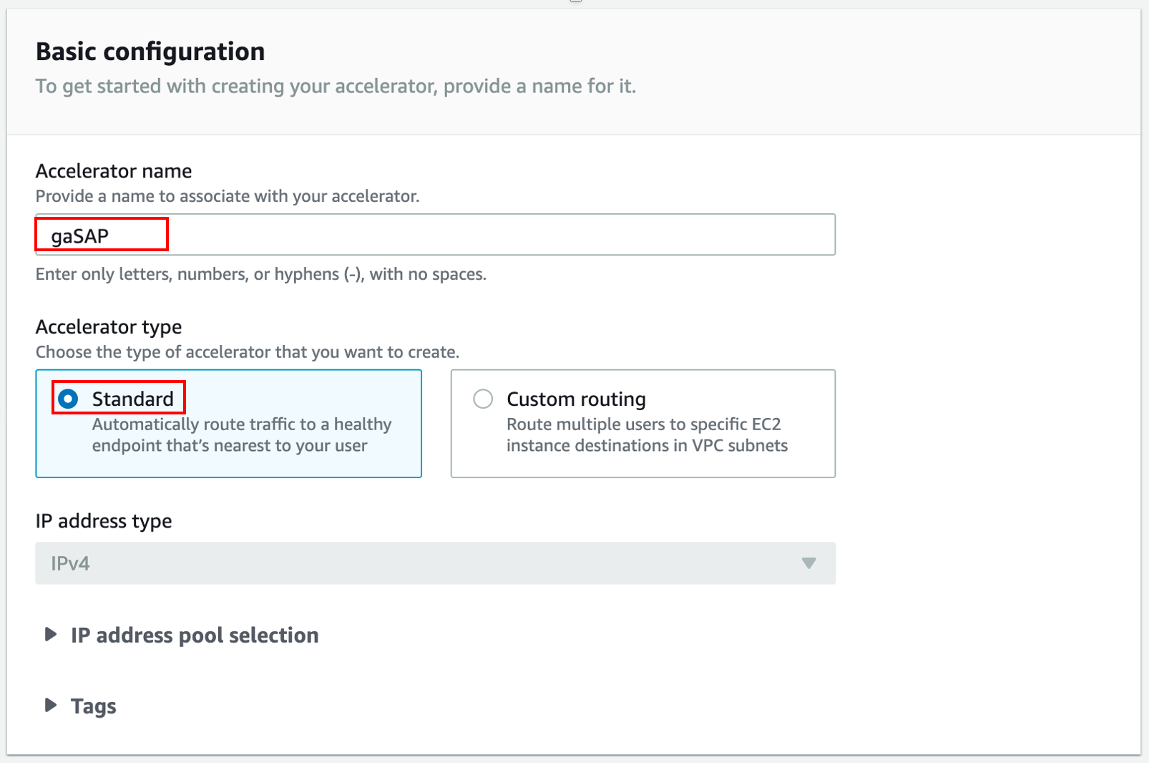The height and width of the screenshot is (764, 1150).
Task: Click the IPv4 dropdown arrow icon
Action: tap(809, 563)
